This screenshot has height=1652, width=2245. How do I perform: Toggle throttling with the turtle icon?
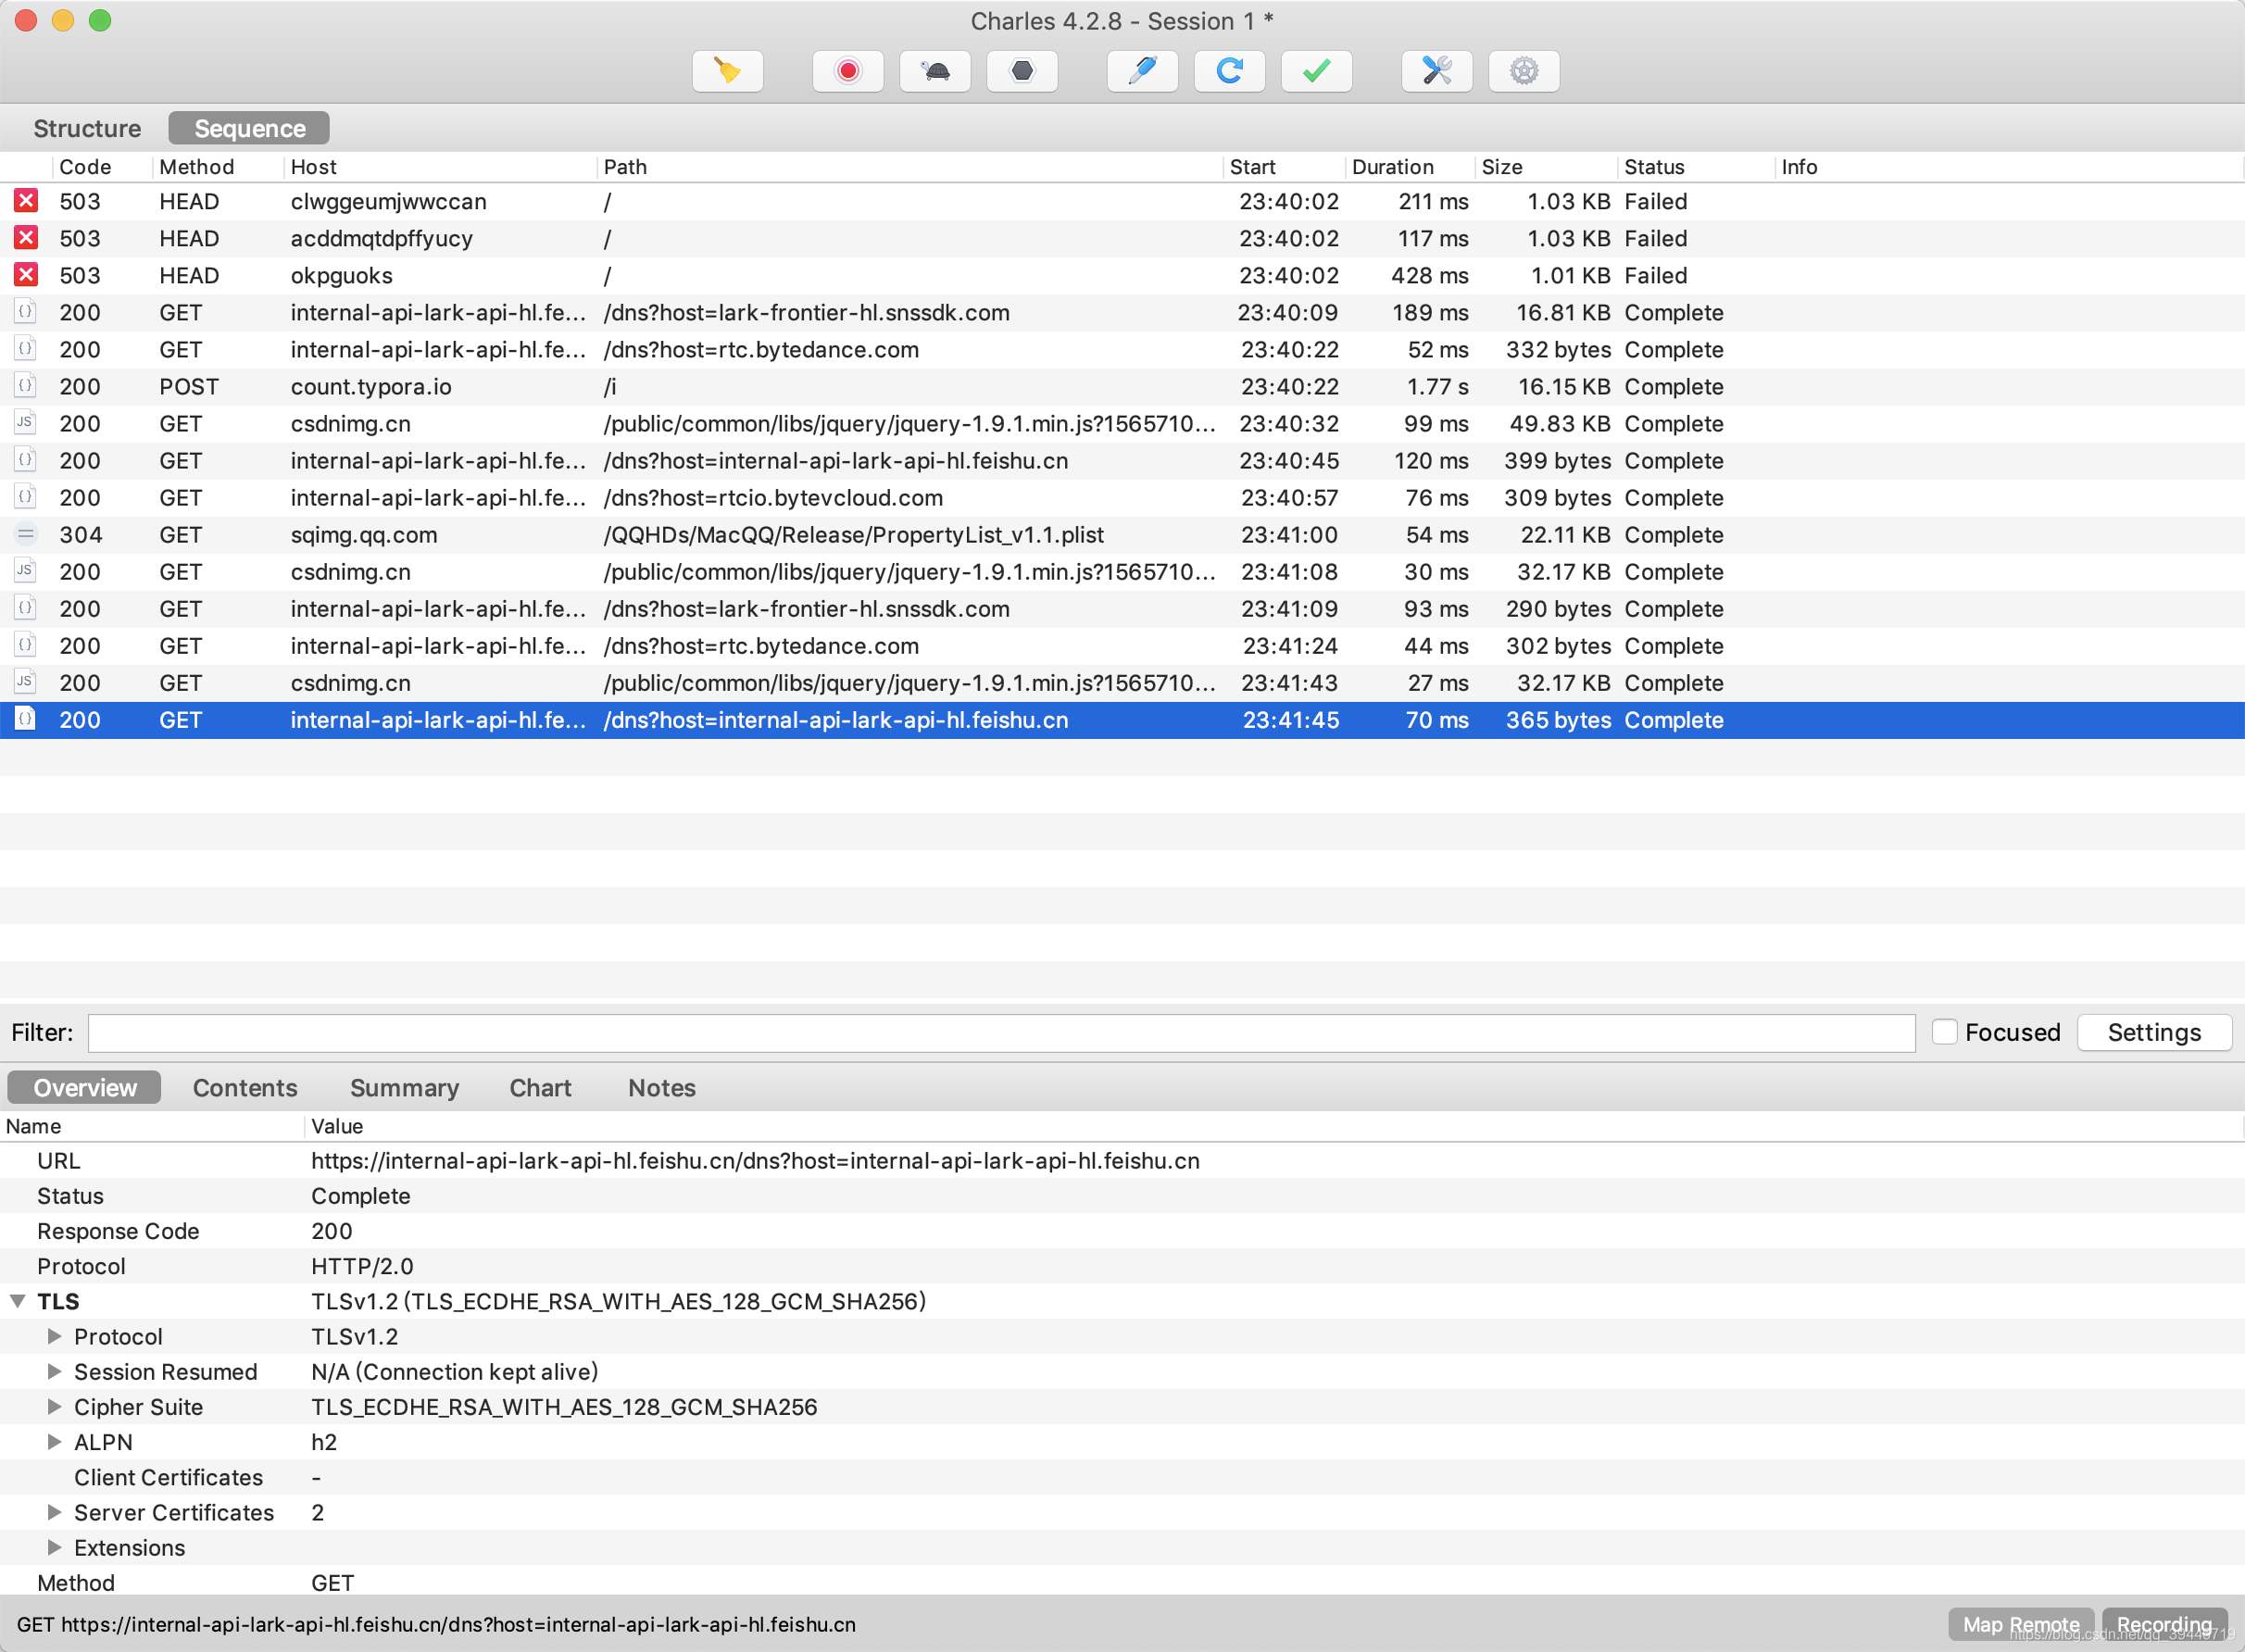934,71
